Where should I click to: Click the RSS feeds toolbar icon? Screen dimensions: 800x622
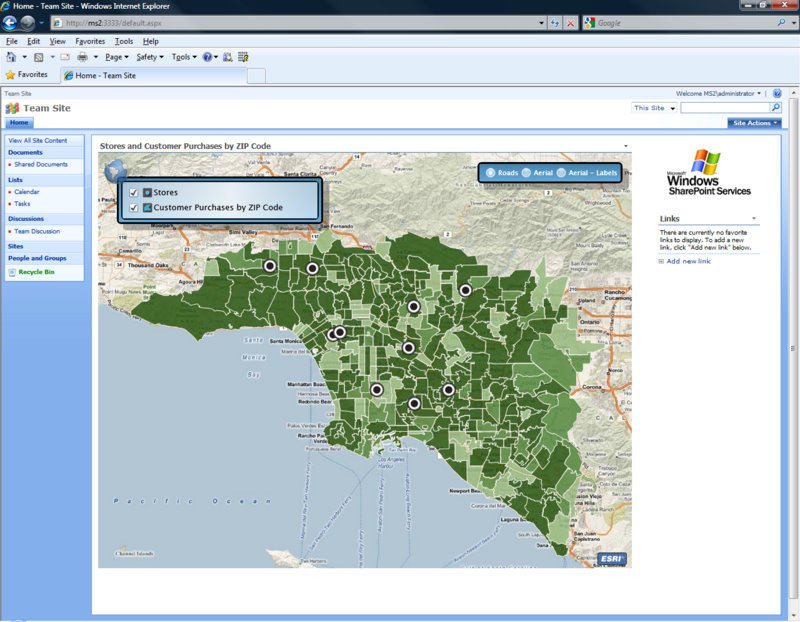38,57
